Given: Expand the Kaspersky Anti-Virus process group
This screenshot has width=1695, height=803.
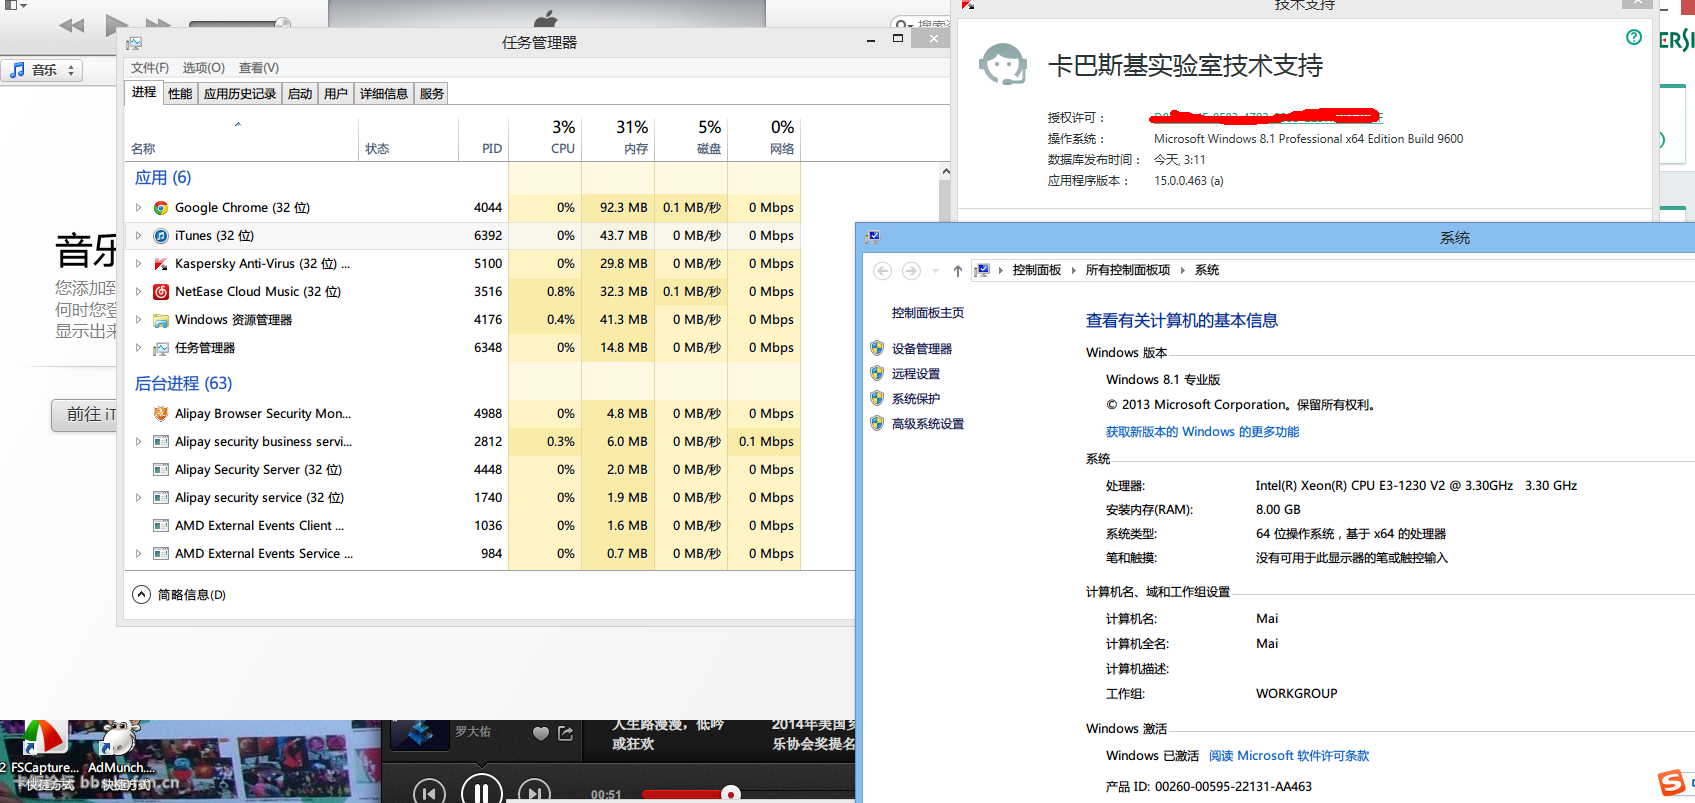Looking at the screenshot, I should (x=138, y=264).
